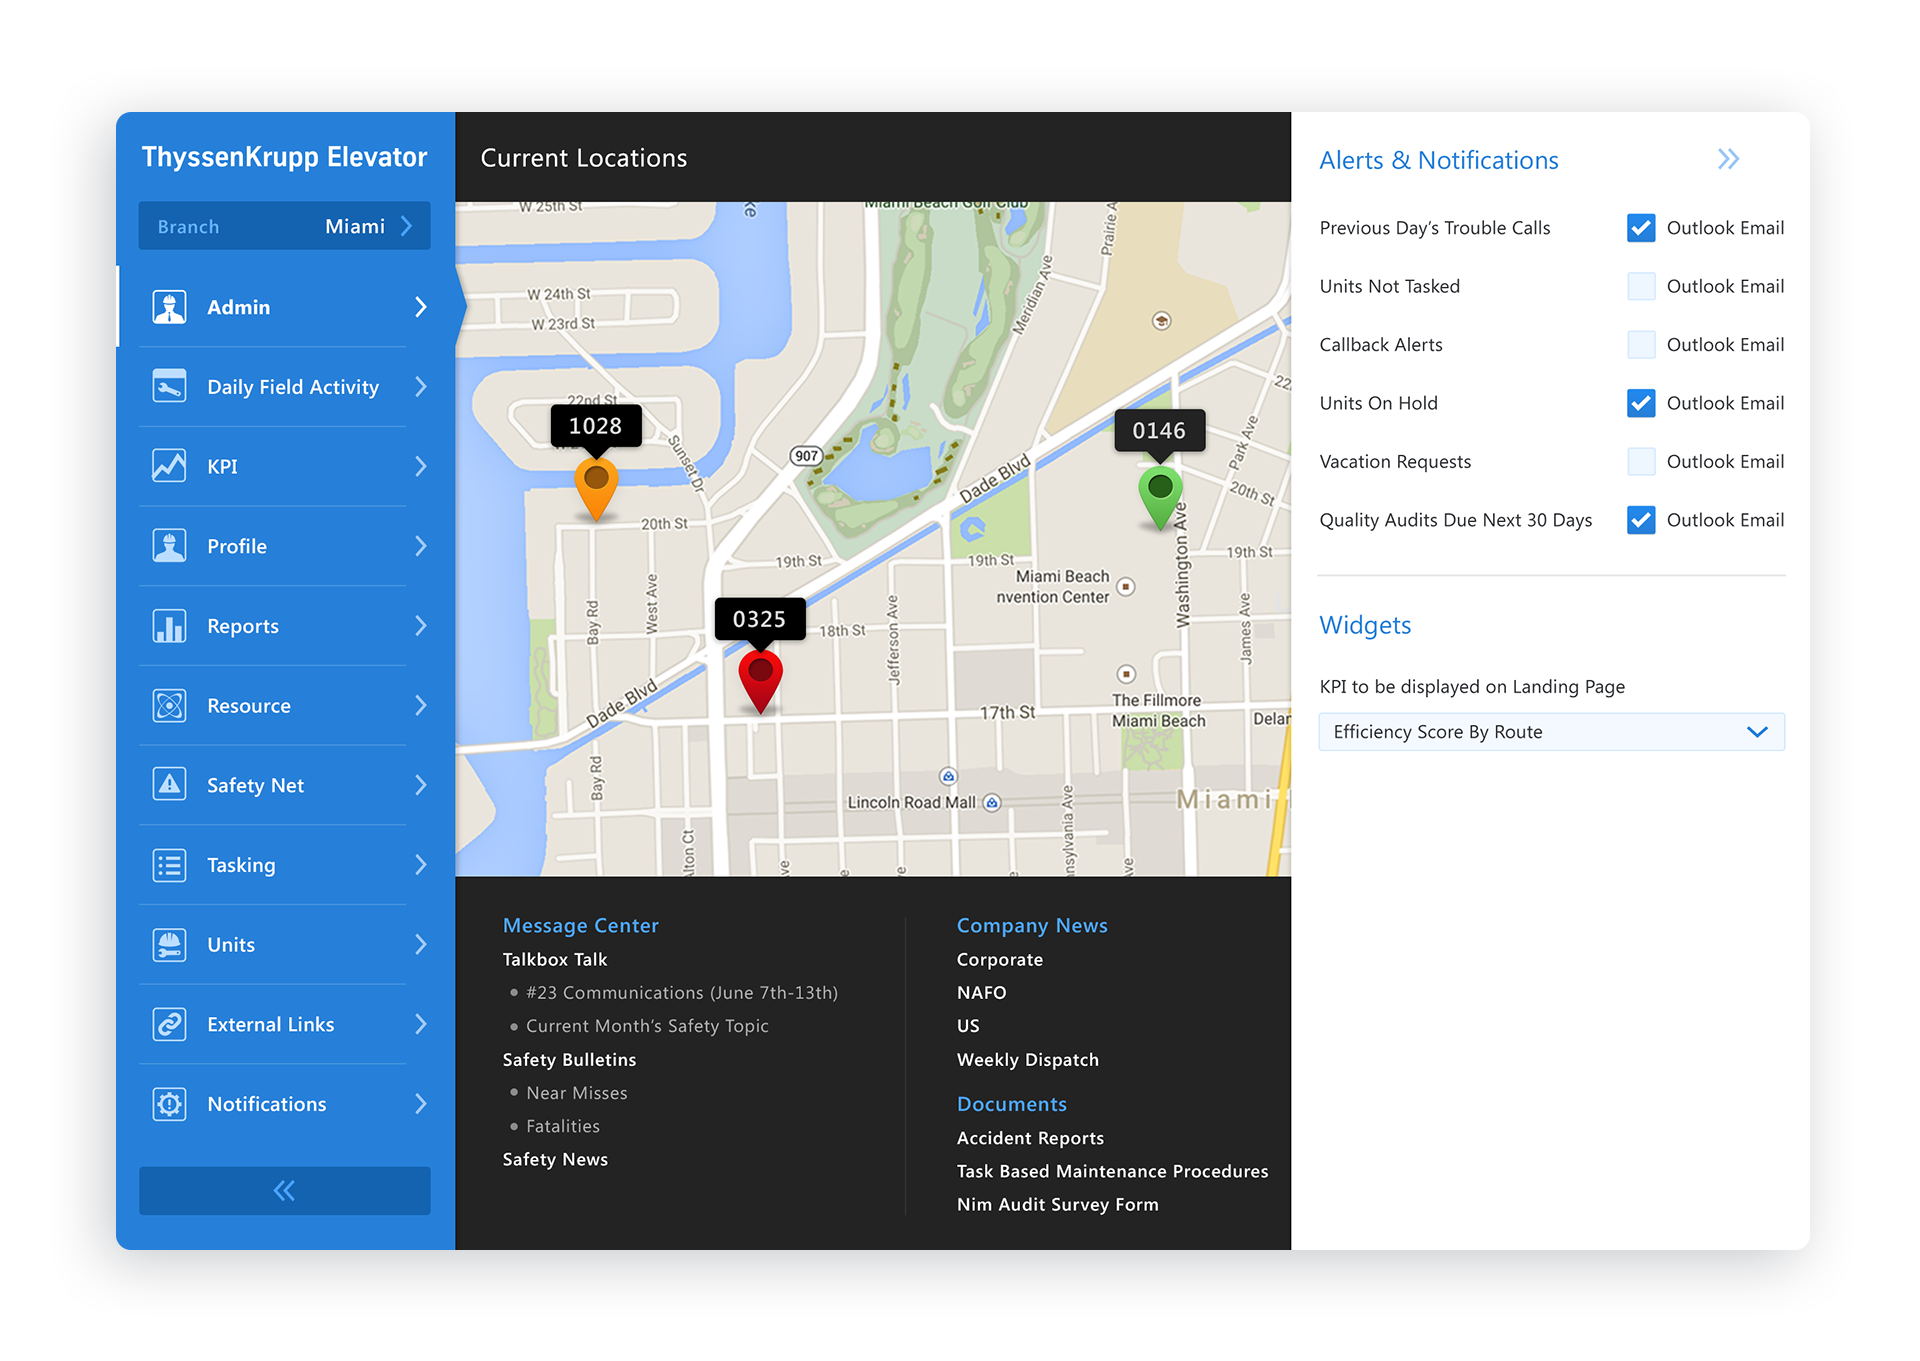Open the Accident Reports document

click(x=1030, y=1138)
